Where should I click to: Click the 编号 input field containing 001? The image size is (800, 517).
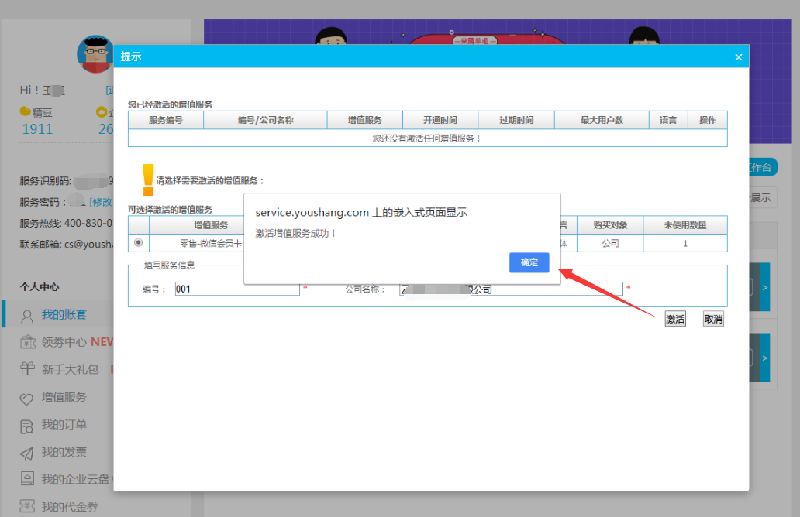tap(237, 289)
